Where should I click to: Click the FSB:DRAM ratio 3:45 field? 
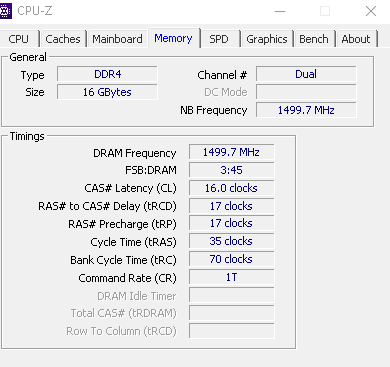pyautogui.click(x=231, y=170)
